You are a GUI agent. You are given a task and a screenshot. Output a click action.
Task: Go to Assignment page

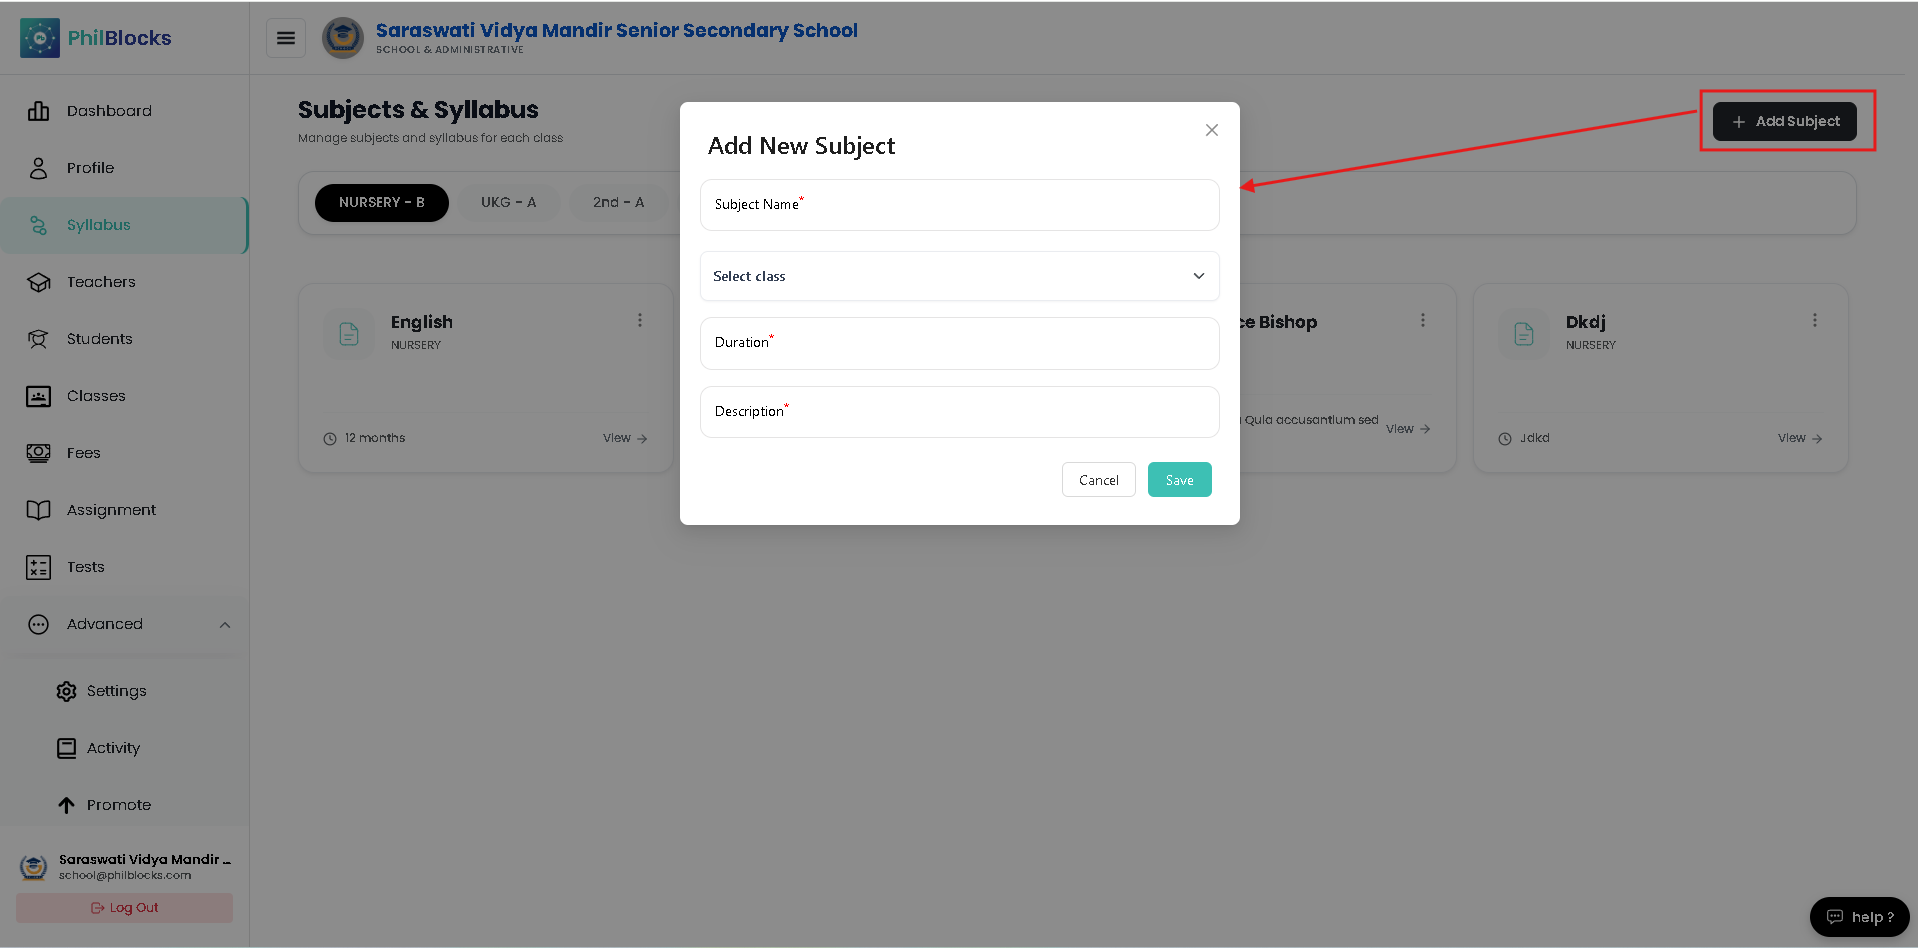pos(125,510)
